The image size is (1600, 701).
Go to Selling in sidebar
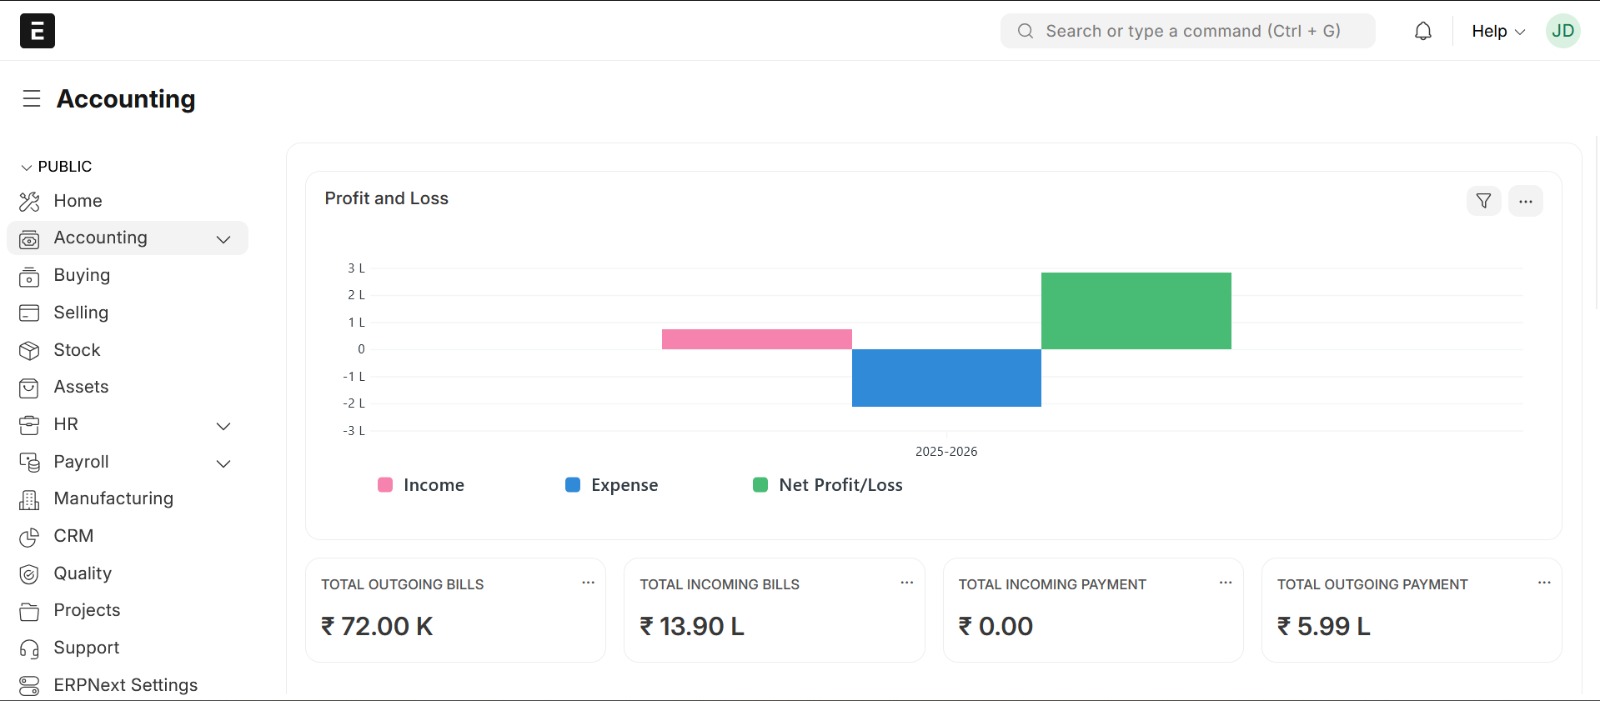81,313
